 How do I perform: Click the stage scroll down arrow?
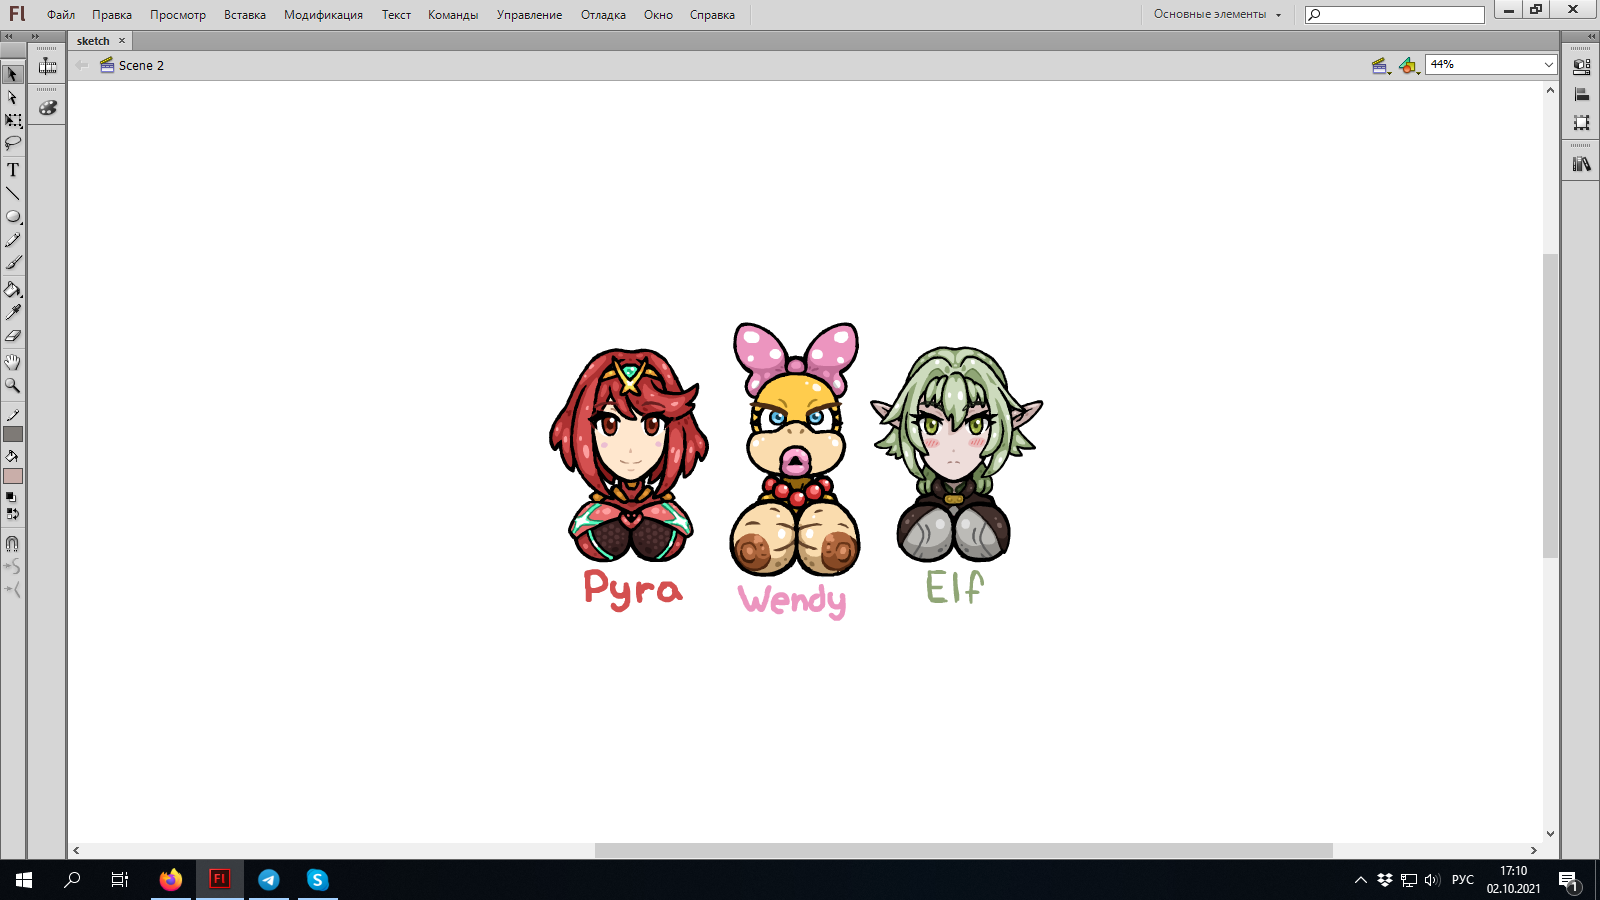click(1550, 833)
